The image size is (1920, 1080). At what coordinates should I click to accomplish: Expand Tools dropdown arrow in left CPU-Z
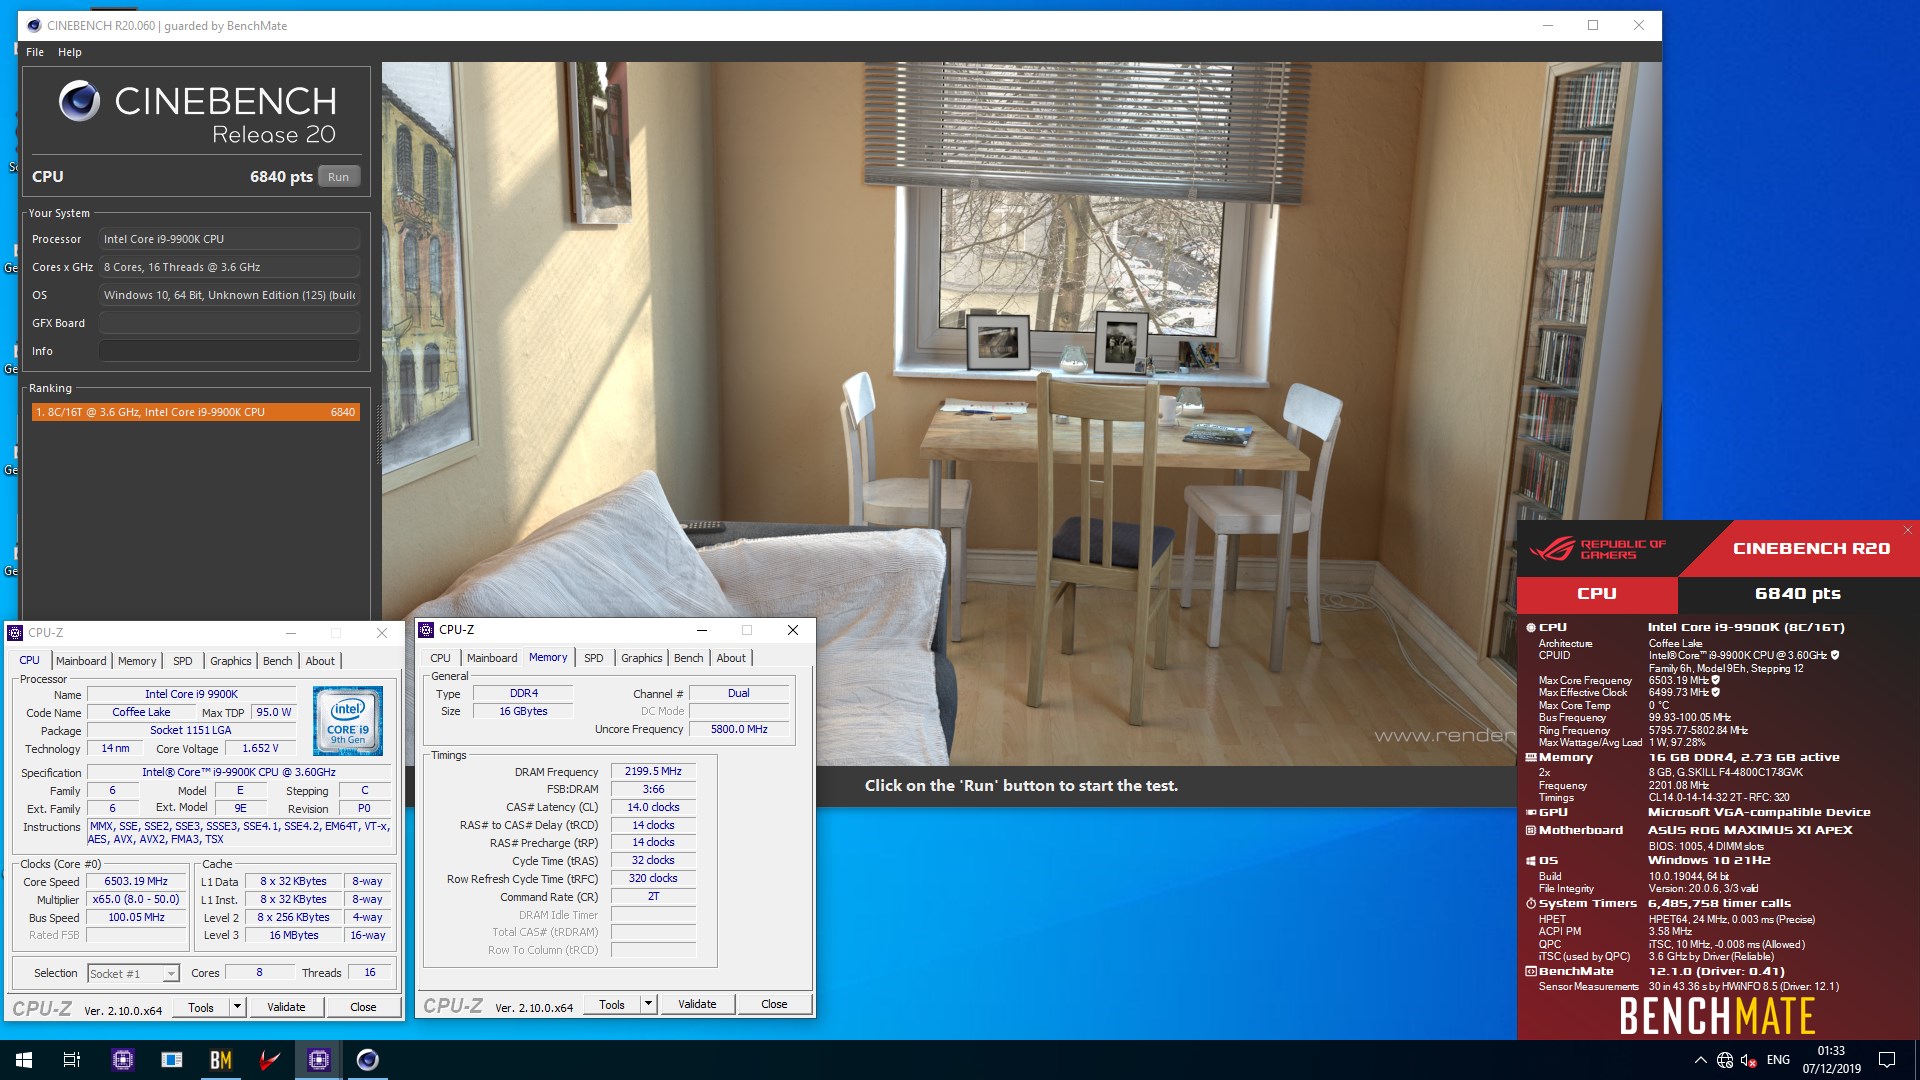click(x=237, y=1007)
